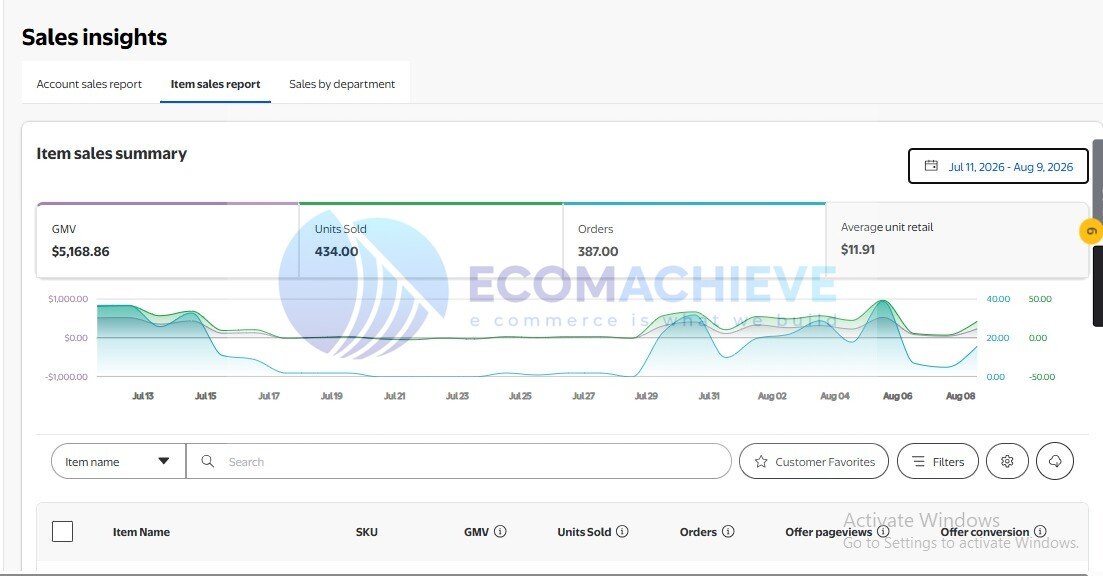1103x576 pixels.
Task: Open the Item name search dropdown
Action: [118, 461]
